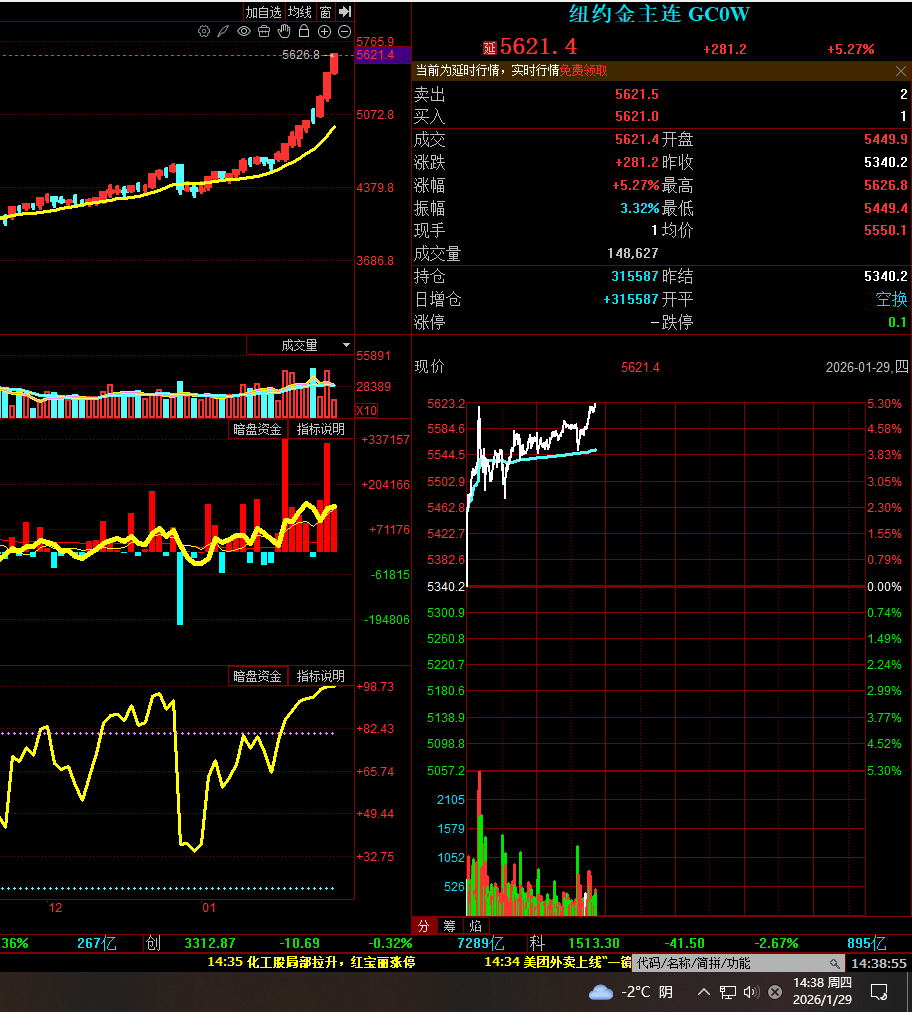This screenshot has height=1012, width=912.
Task: Switch to the 筹 chips tab
Action: pos(450,926)
